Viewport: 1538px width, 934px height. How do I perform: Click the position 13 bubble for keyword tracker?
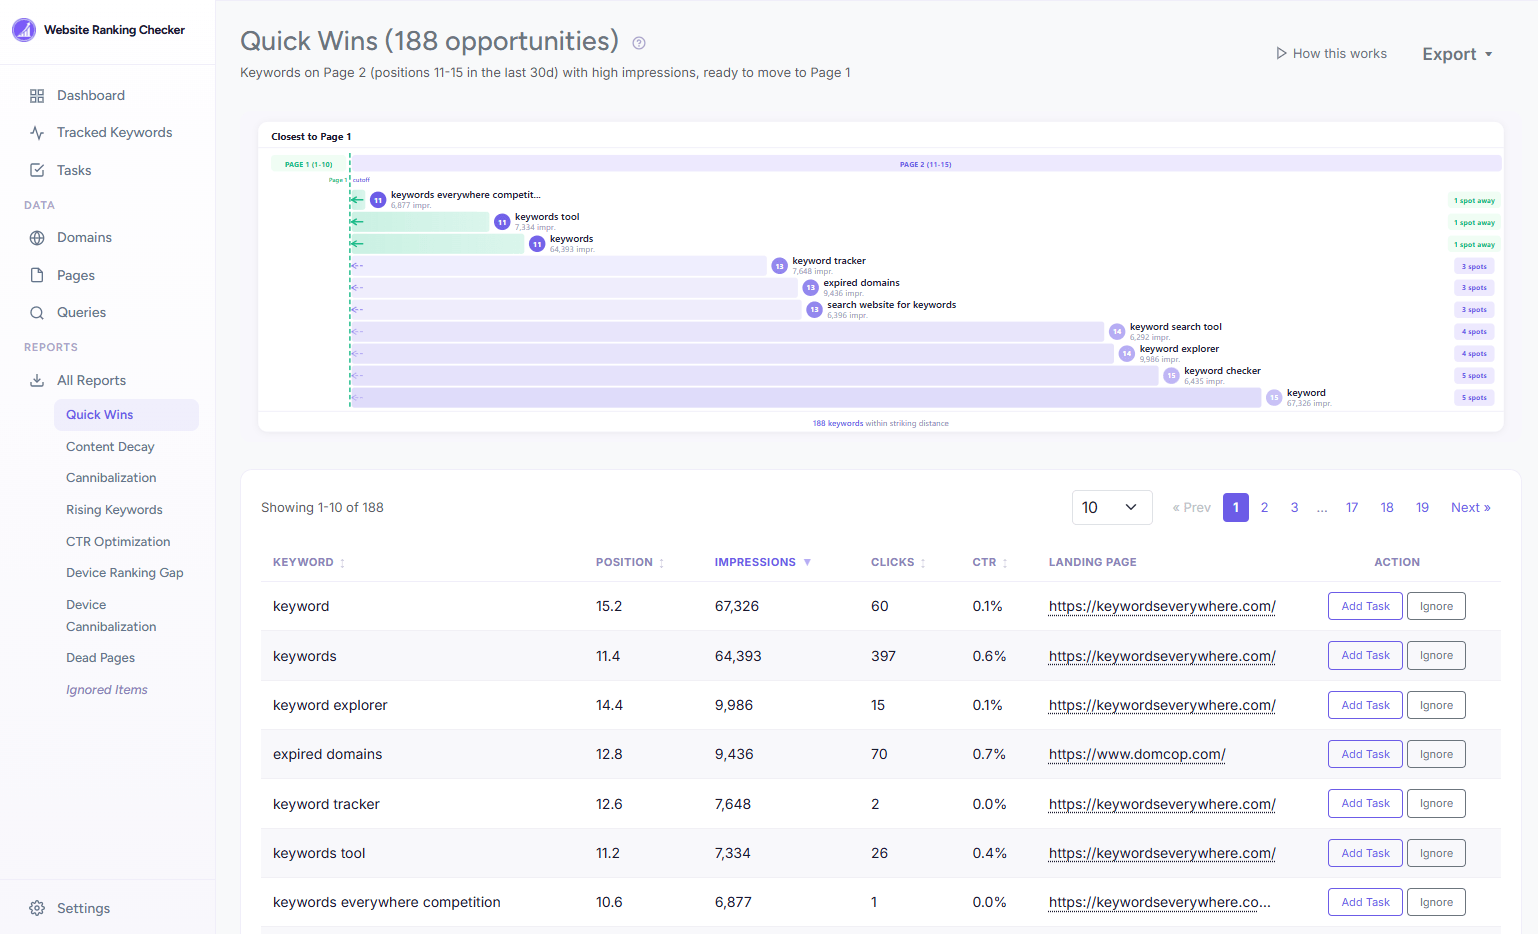click(x=780, y=266)
